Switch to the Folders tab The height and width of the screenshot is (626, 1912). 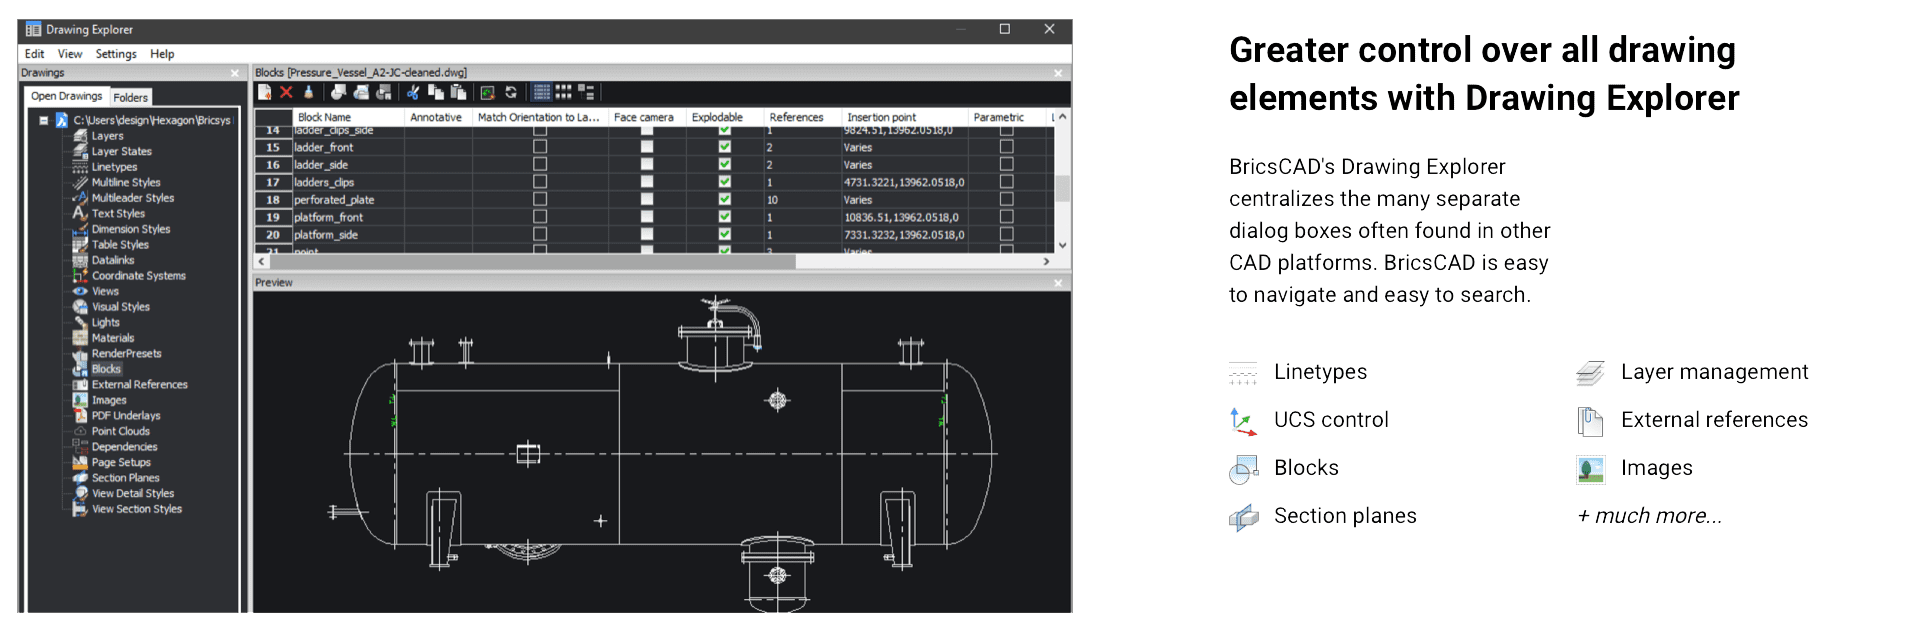tap(130, 97)
